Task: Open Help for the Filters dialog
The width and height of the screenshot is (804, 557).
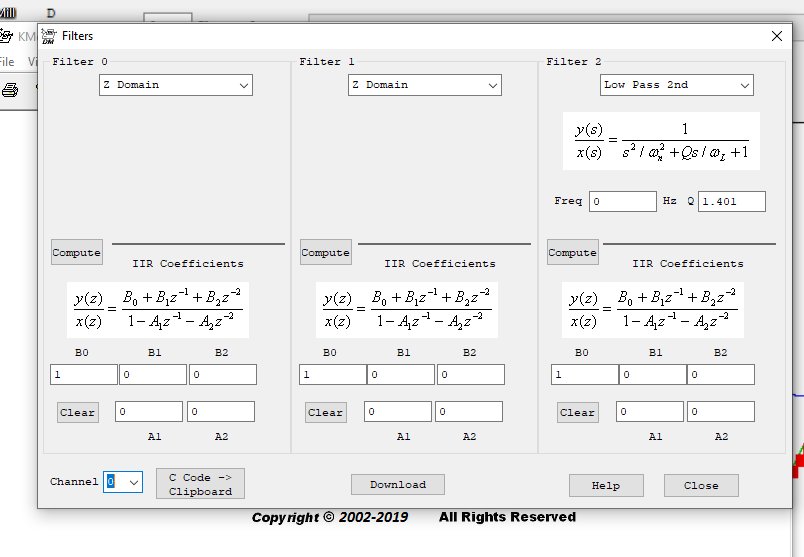Action: point(606,485)
